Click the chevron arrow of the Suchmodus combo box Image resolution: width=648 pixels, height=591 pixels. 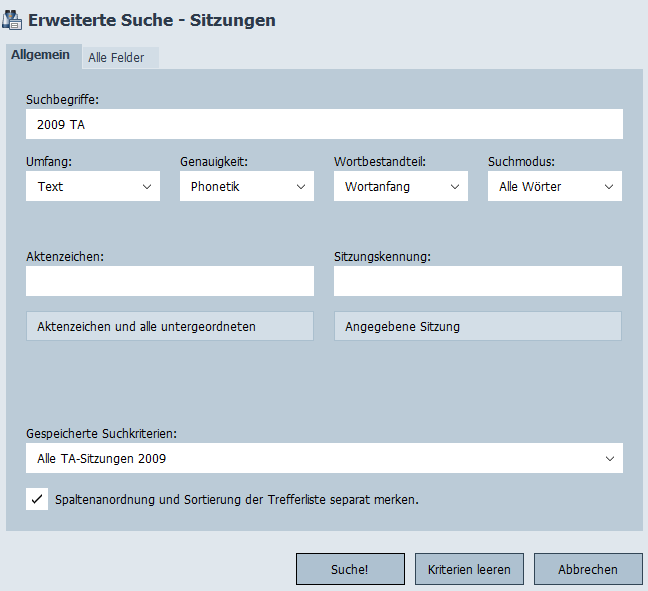609,186
